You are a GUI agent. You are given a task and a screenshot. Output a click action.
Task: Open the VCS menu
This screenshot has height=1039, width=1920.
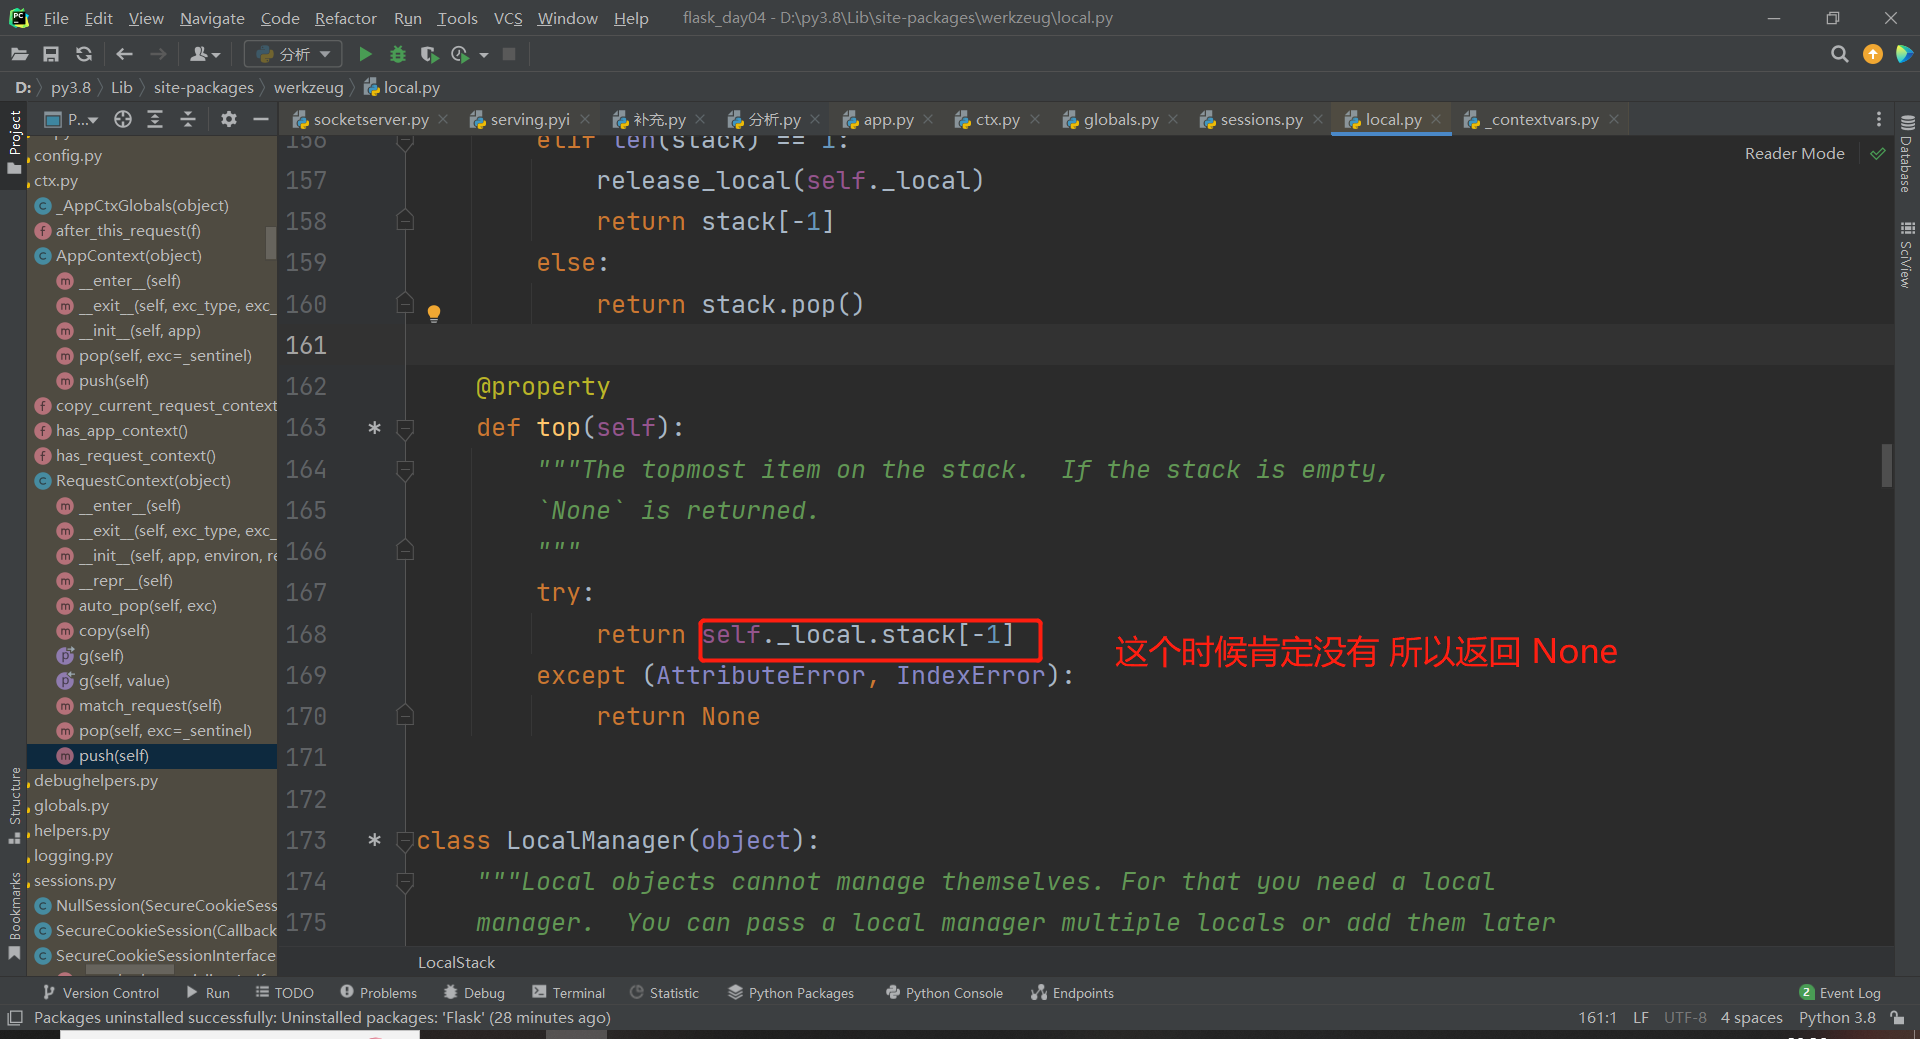tap(508, 18)
